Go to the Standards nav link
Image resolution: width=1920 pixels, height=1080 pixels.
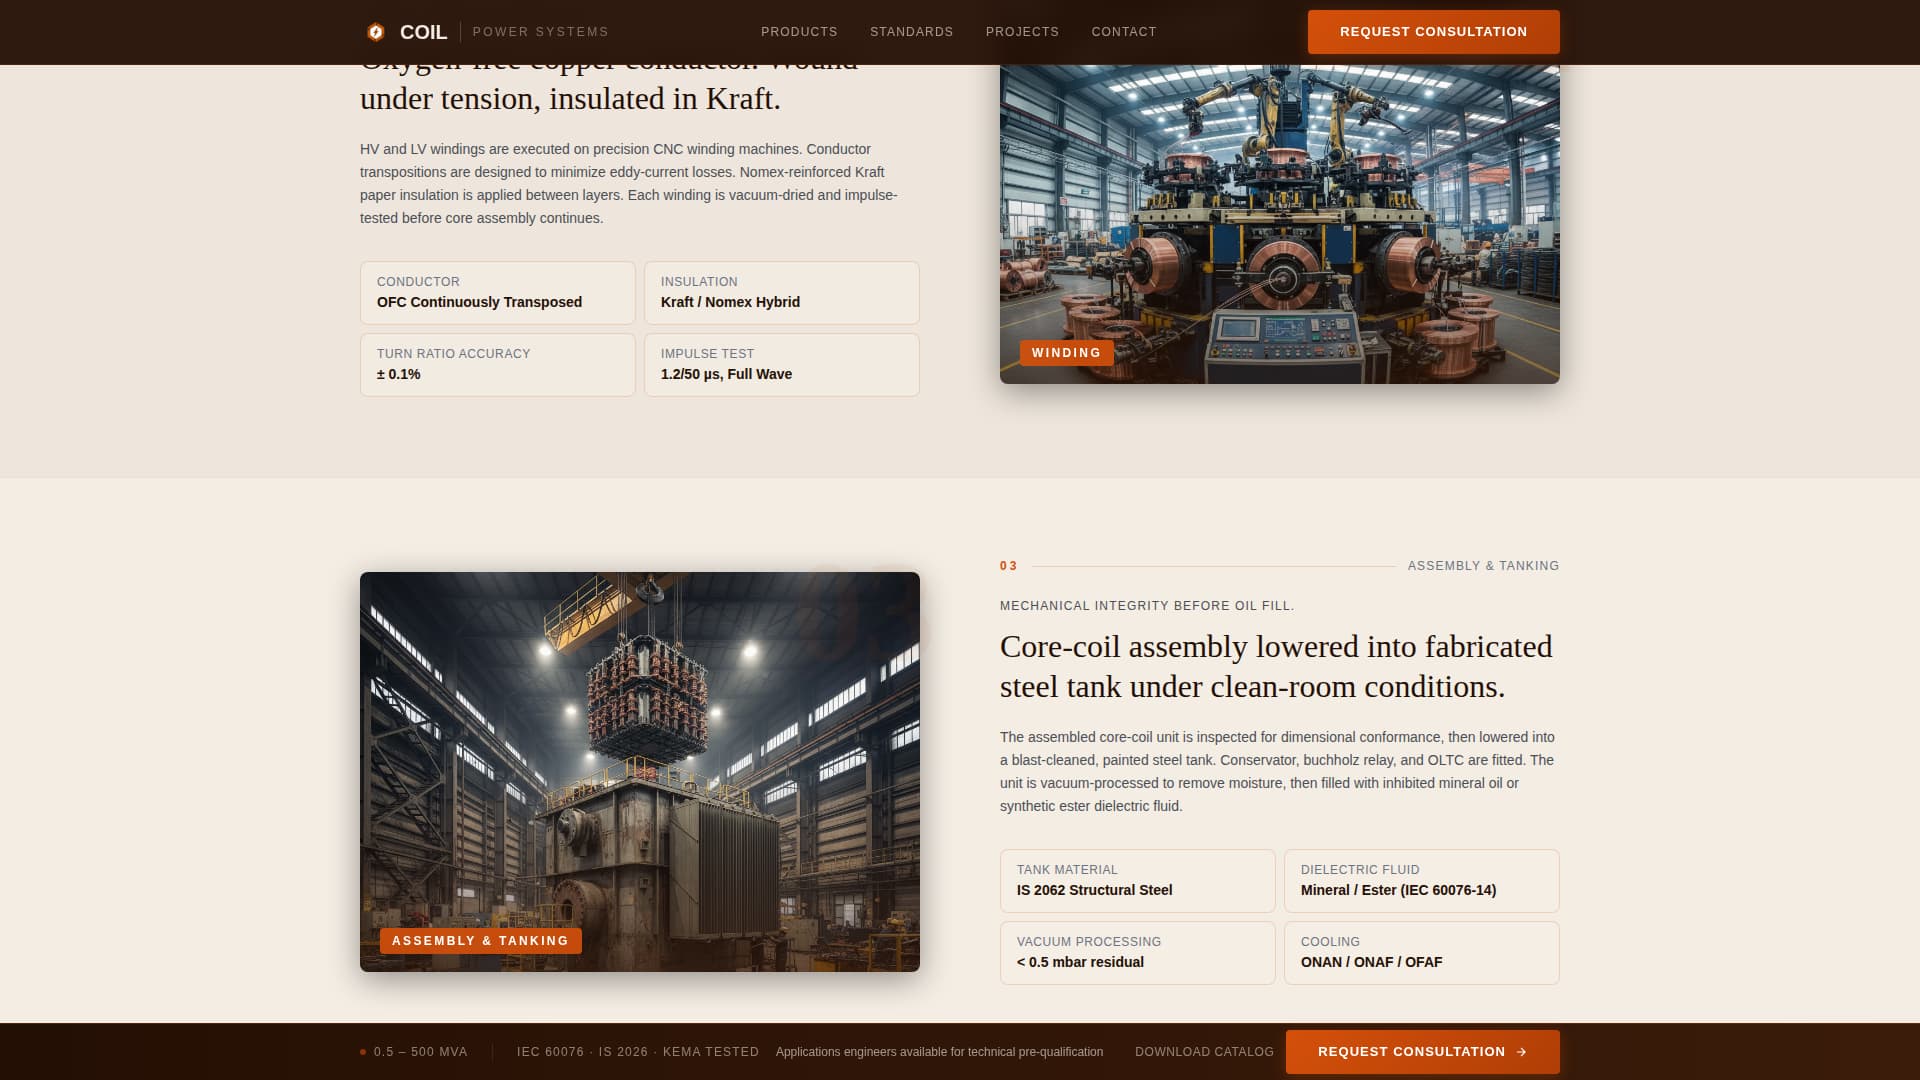tap(911, 32)
